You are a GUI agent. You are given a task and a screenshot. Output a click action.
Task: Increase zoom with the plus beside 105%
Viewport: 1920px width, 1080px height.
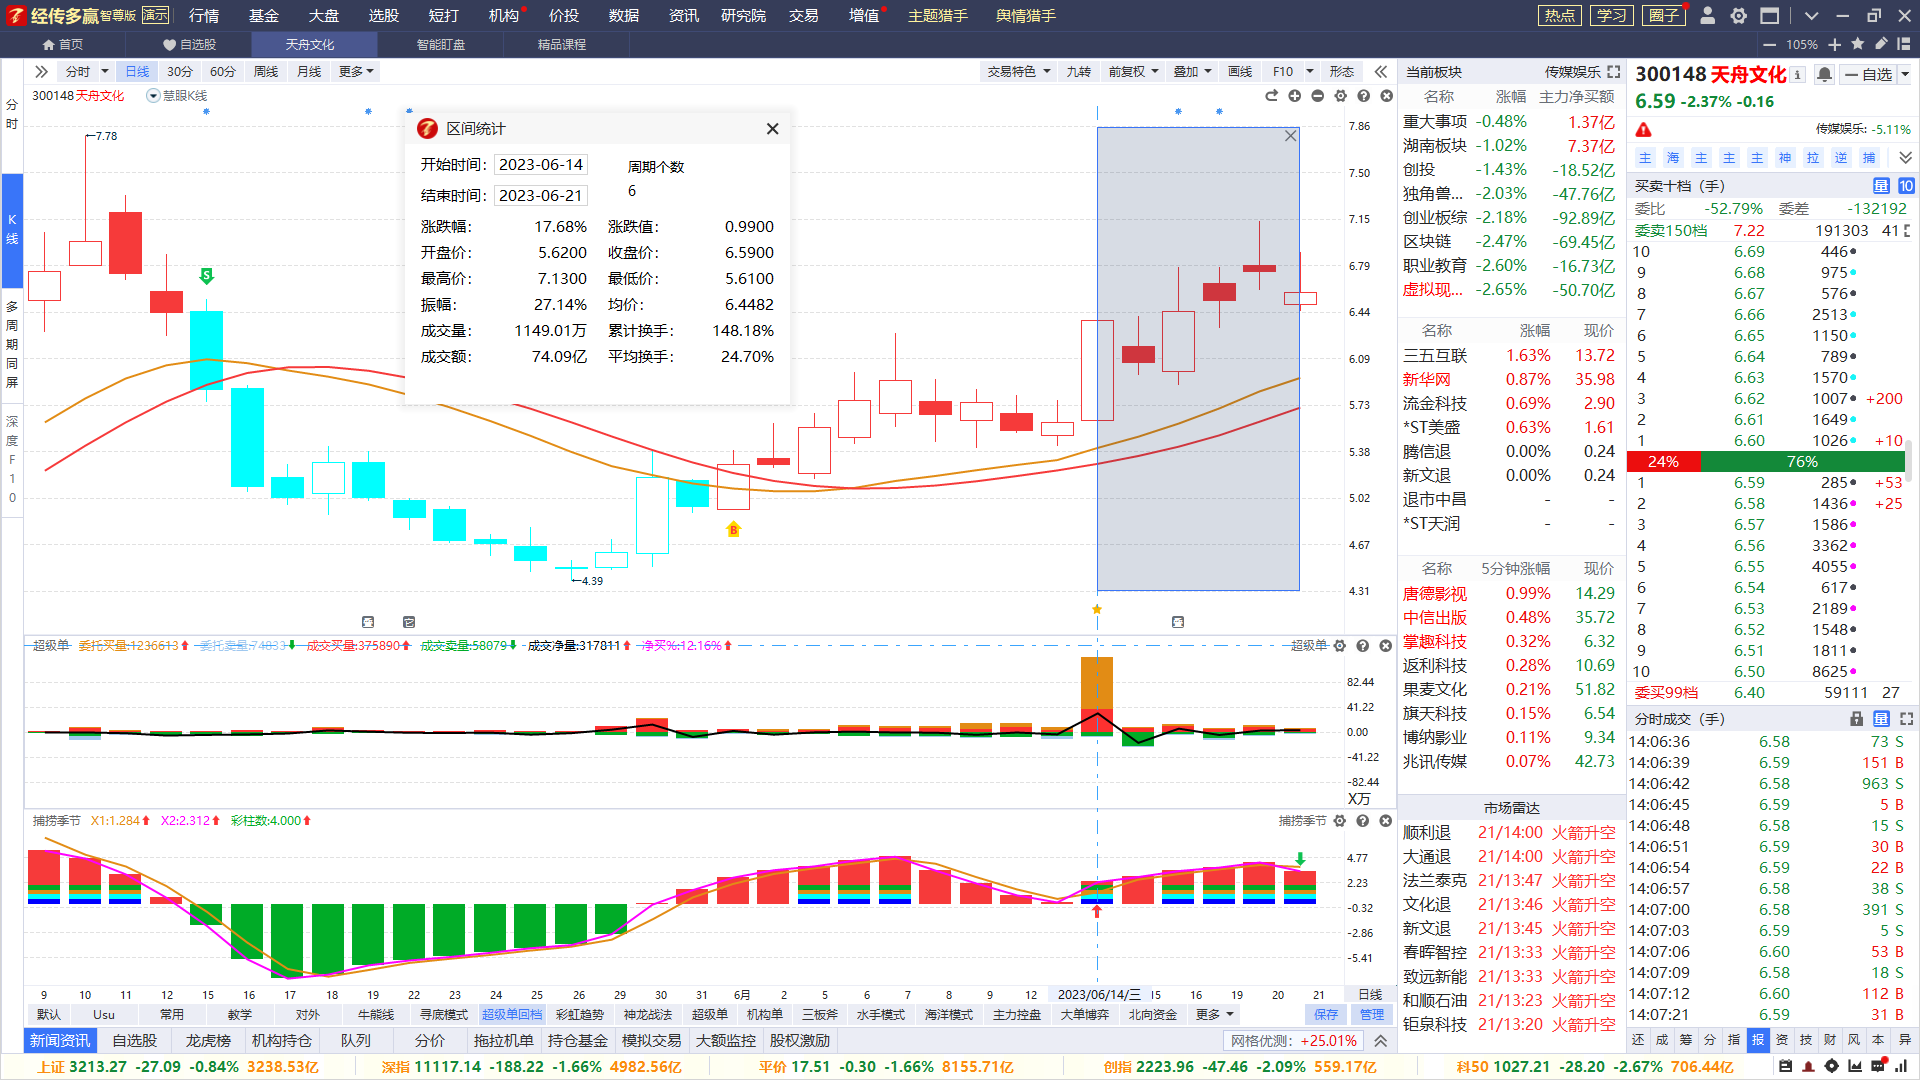coord(1835,45)
